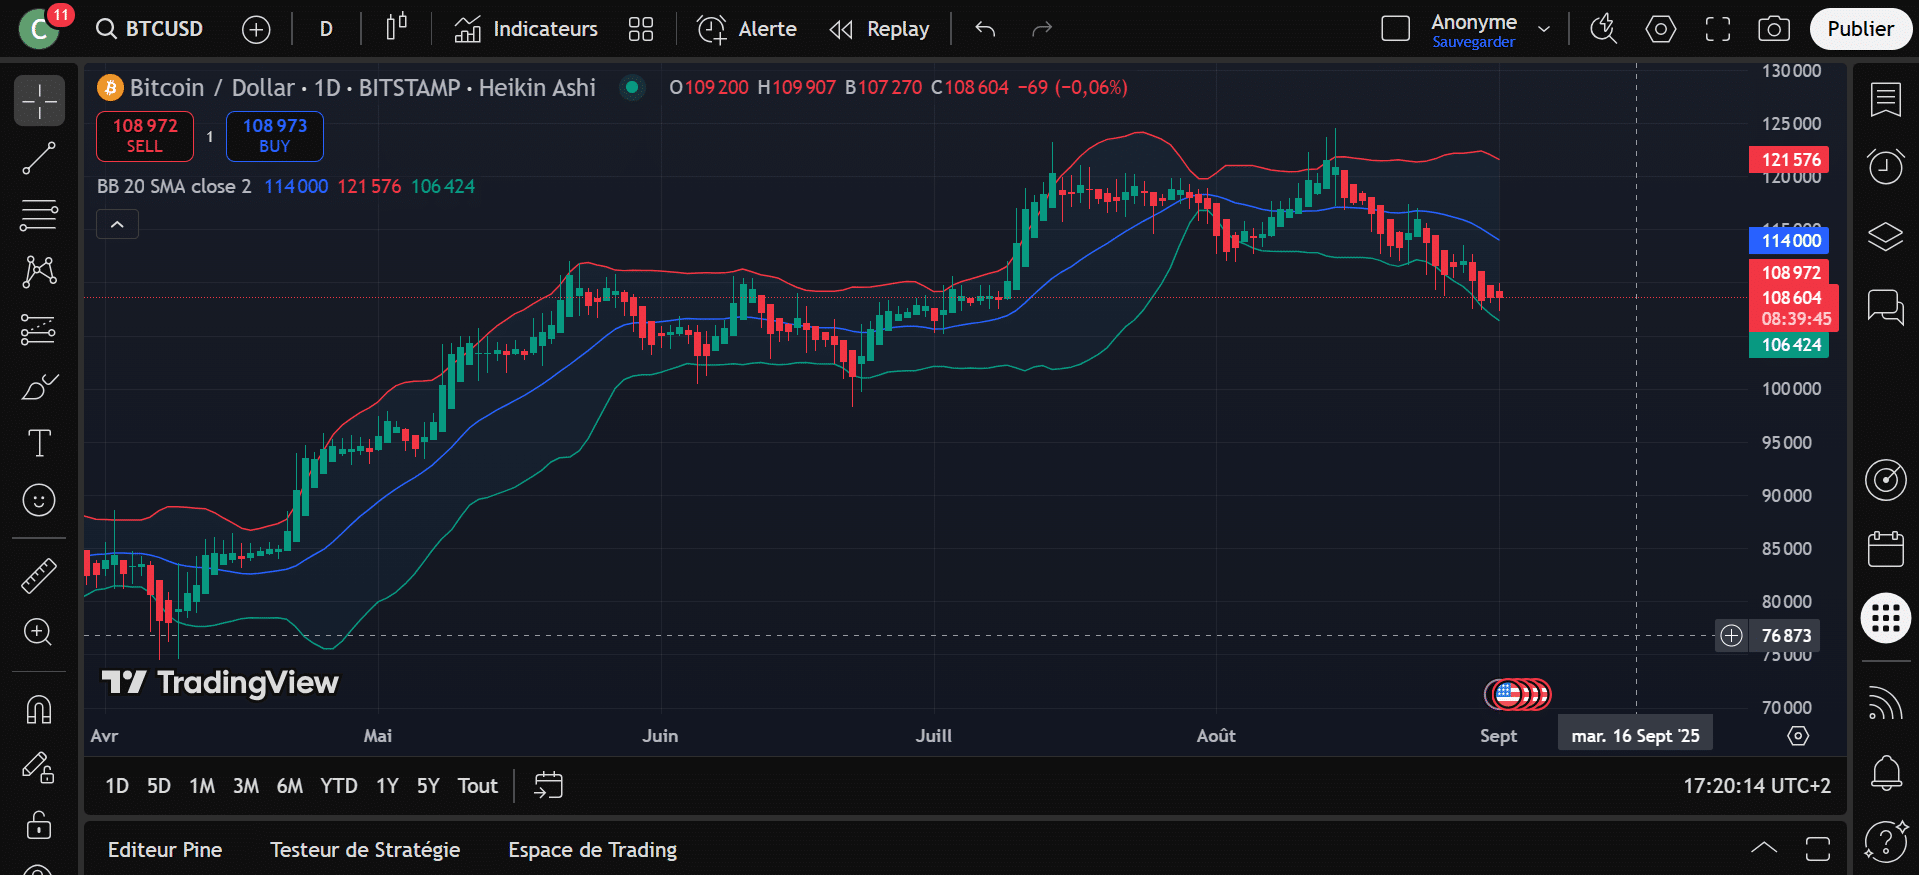Take a chart snapshot with camera icon
Viewport: 1919px width, 875px height.
click(x=1773, y=29)
